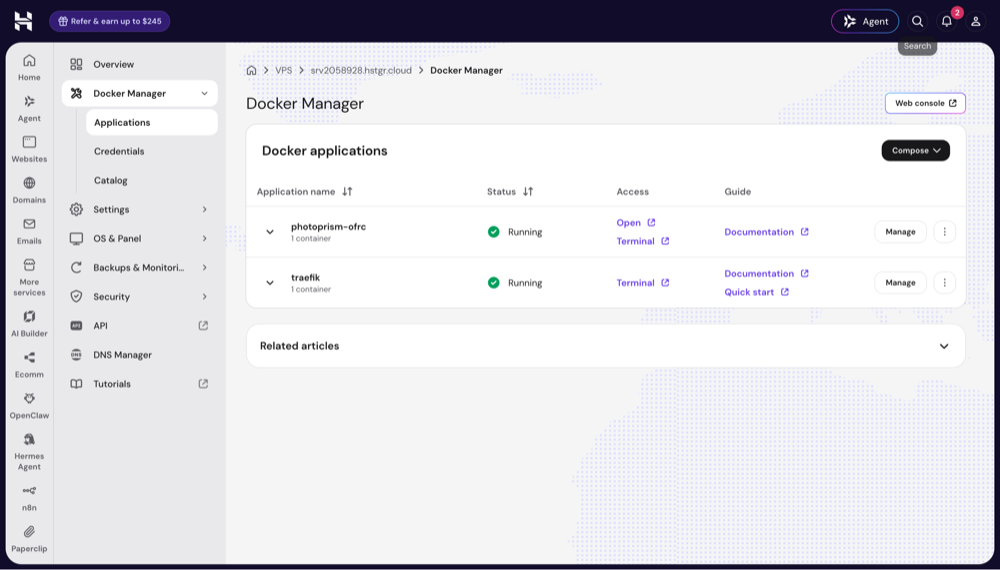Expand Backups & Monitoring submenu
Screen dimensions: 1000x570
coord(204,267)
